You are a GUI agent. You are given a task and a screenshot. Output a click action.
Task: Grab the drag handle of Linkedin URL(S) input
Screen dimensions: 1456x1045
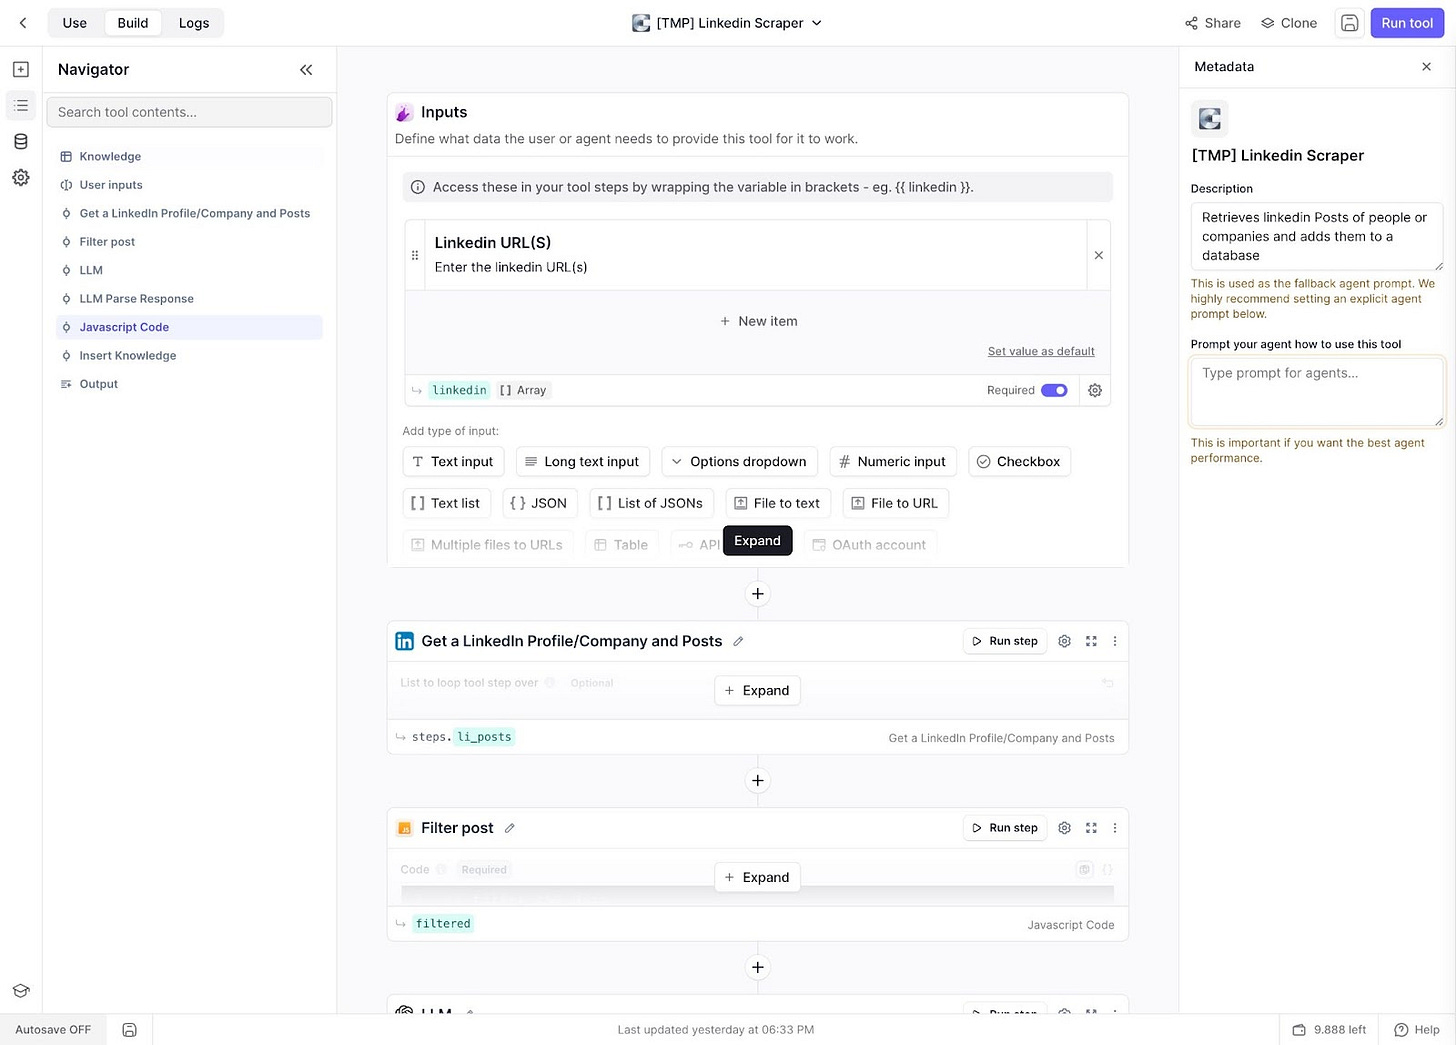[415, 255]
